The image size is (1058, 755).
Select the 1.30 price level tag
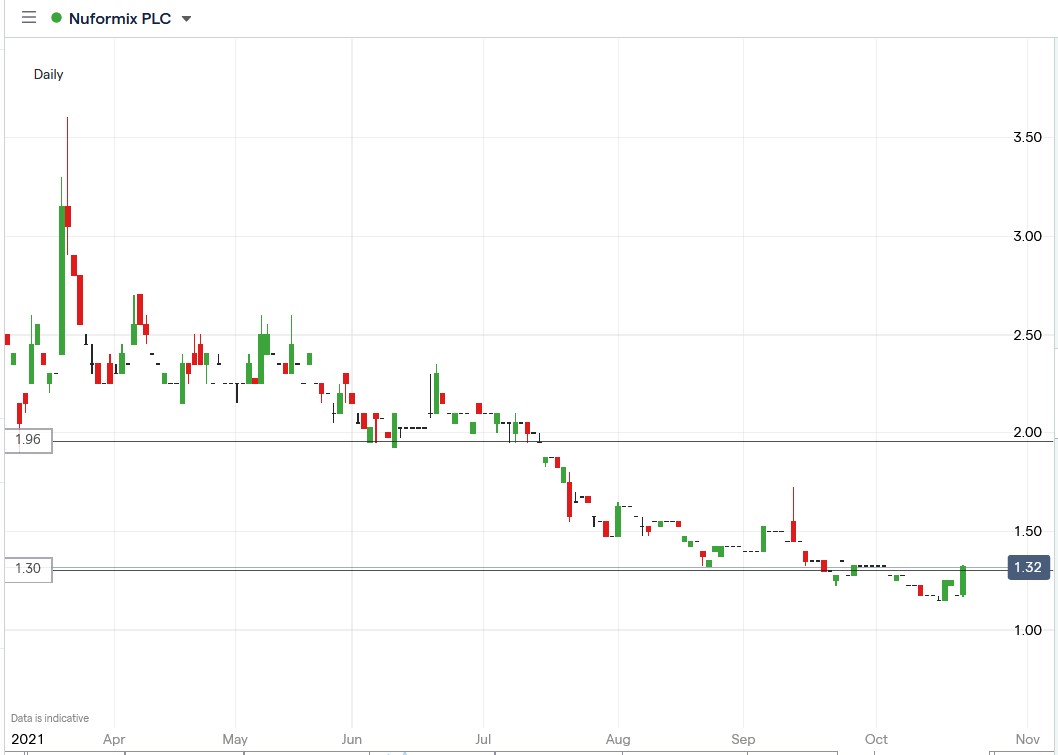[x=27, y=569]
